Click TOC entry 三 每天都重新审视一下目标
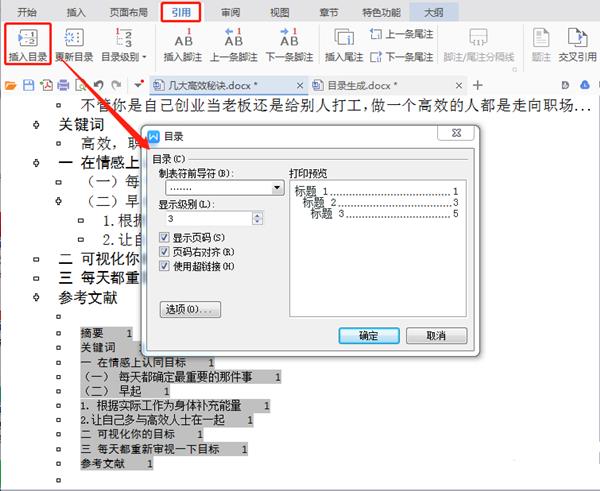 coord(164,449)
